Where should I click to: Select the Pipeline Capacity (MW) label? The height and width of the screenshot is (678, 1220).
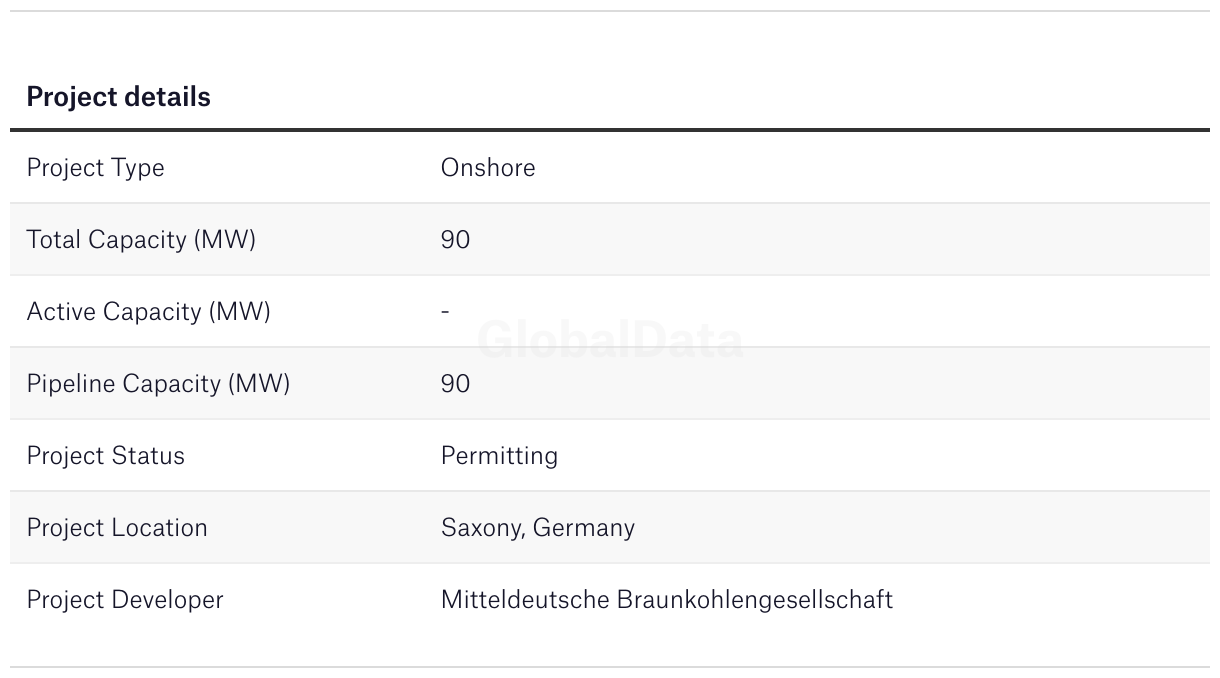pos(158,384)
